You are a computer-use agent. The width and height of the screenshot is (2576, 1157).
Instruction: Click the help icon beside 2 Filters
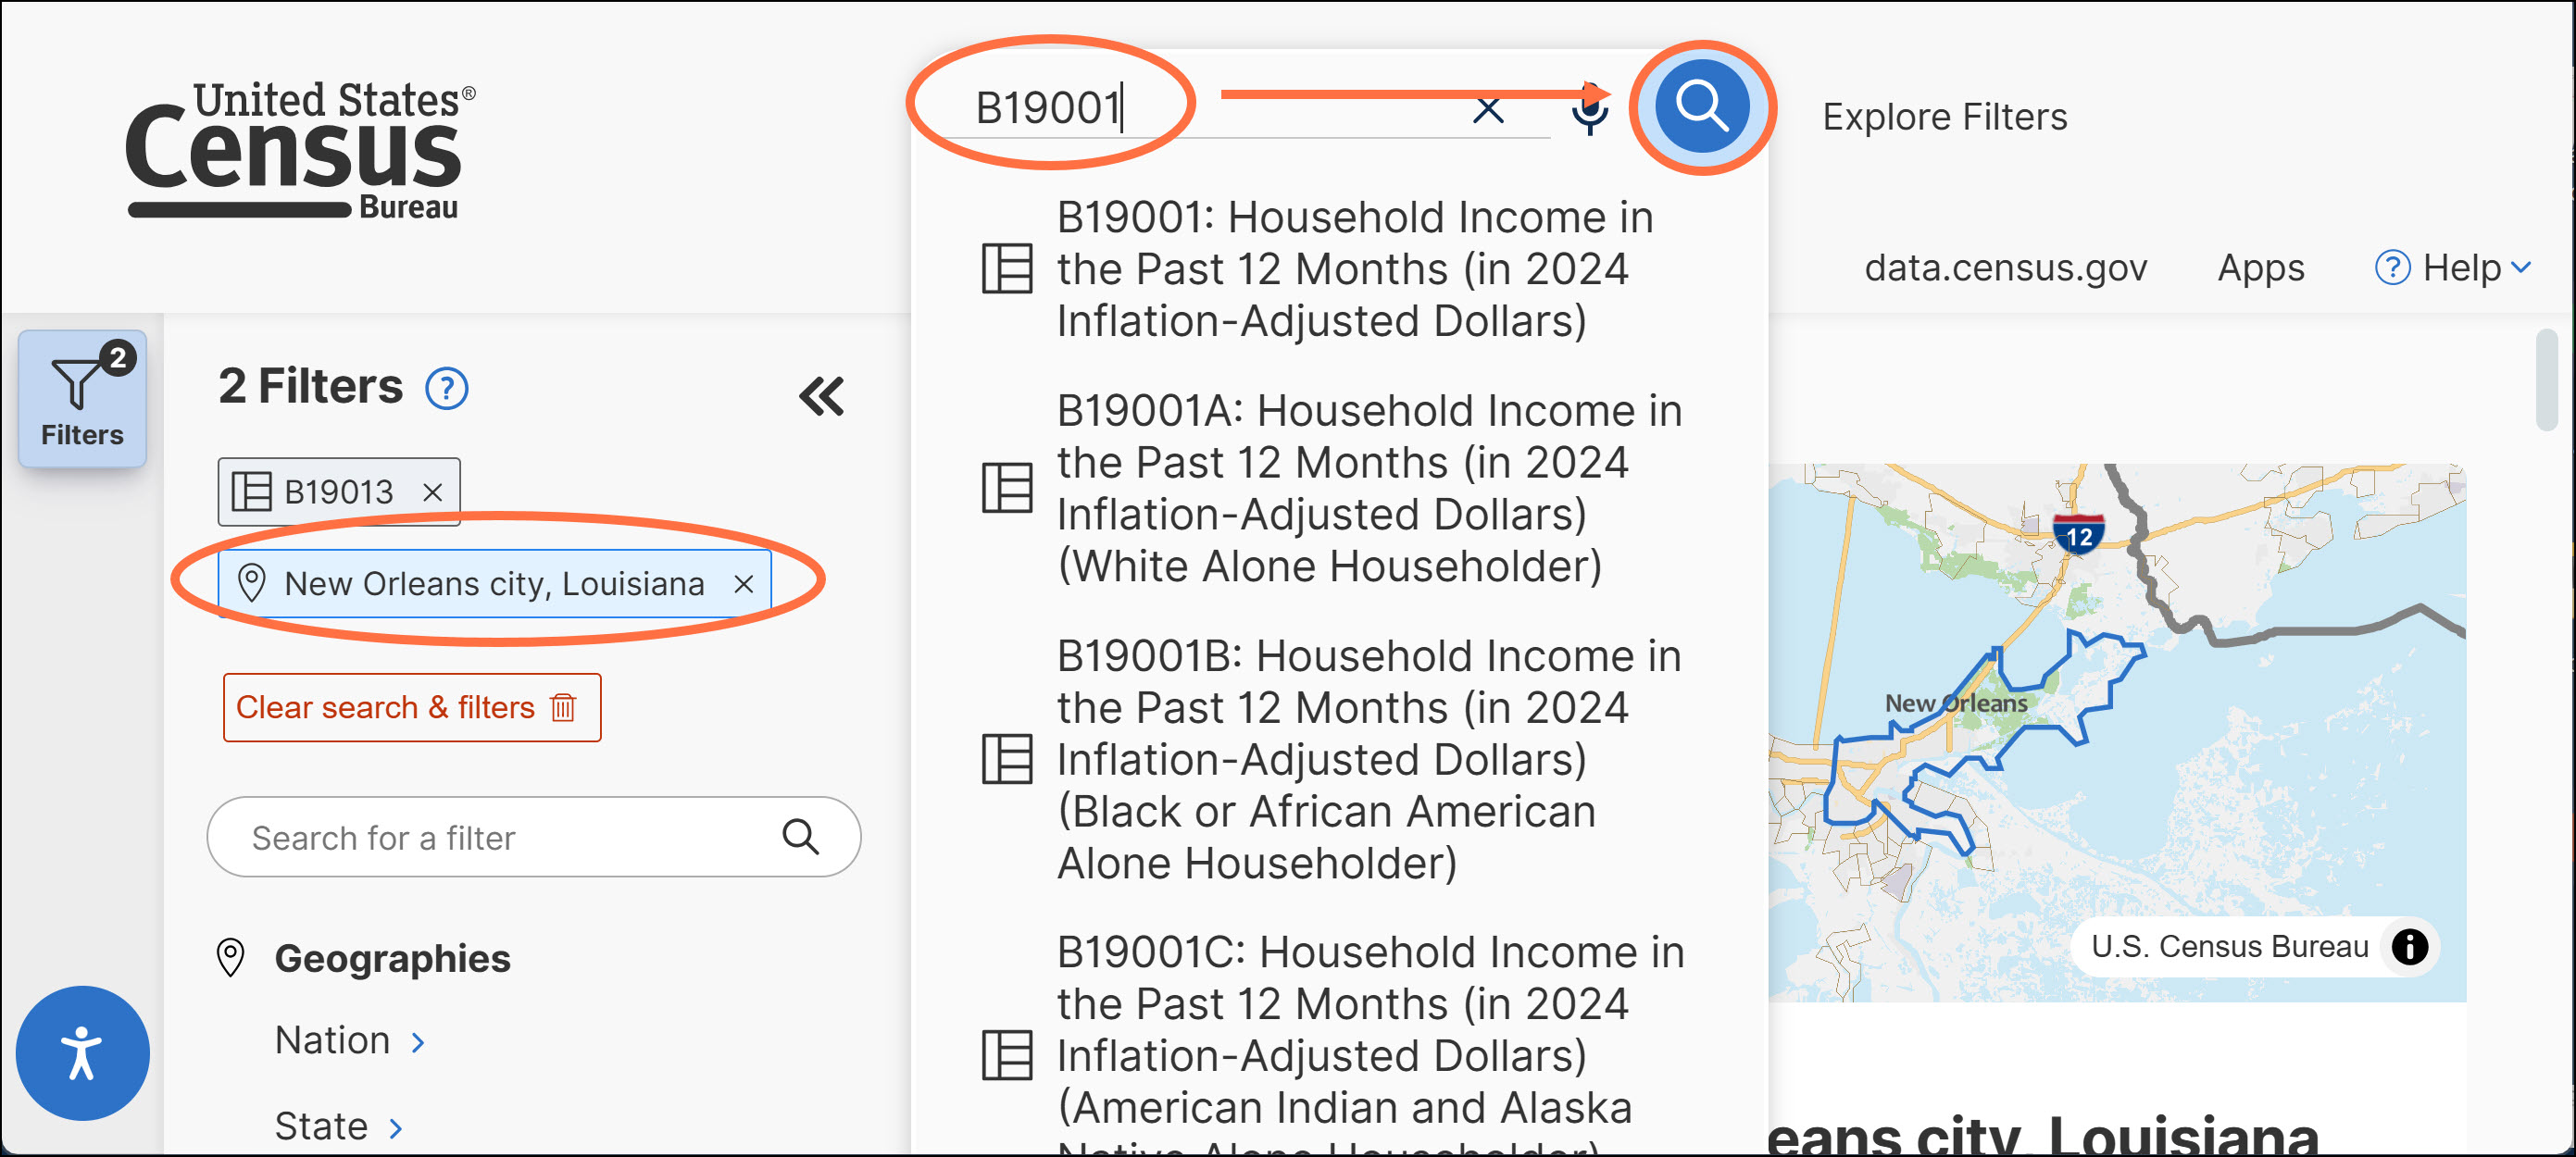click(x=446, y=389)
